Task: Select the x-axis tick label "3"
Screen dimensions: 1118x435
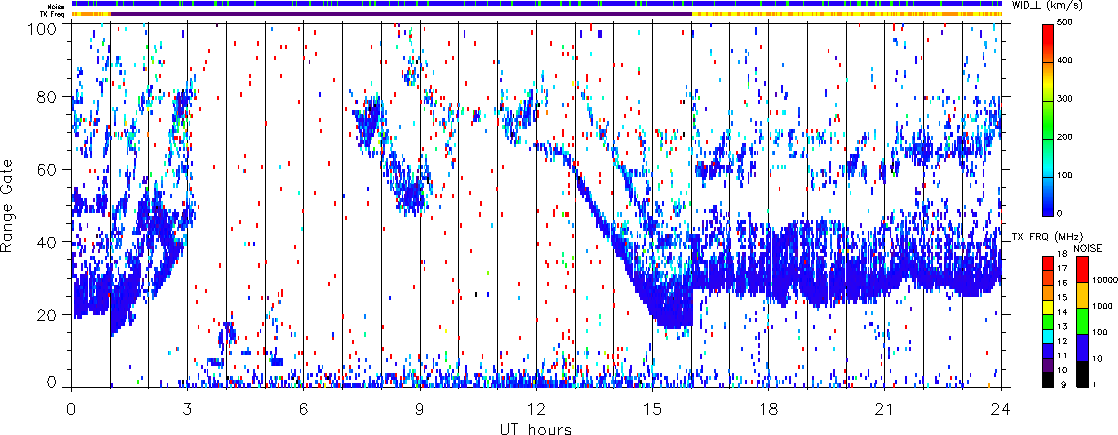Action: click(188, 409)
